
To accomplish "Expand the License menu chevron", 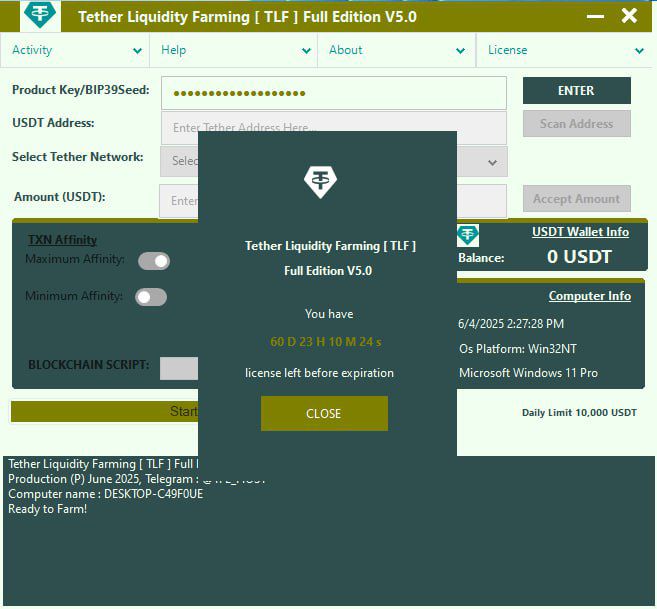I will click(x=639, y=50).
